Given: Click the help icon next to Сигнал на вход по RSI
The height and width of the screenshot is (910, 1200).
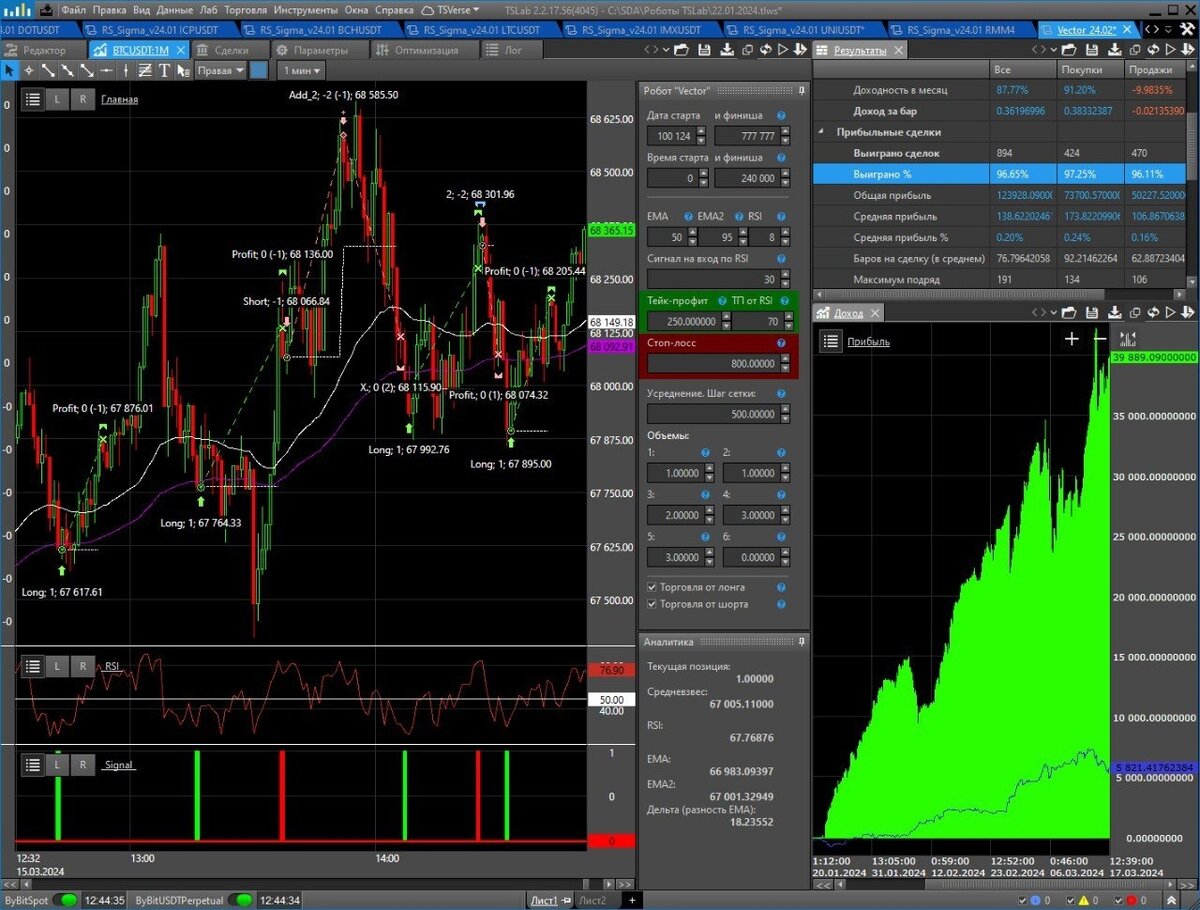Looking at the screenshot, I should coord(782,259).
